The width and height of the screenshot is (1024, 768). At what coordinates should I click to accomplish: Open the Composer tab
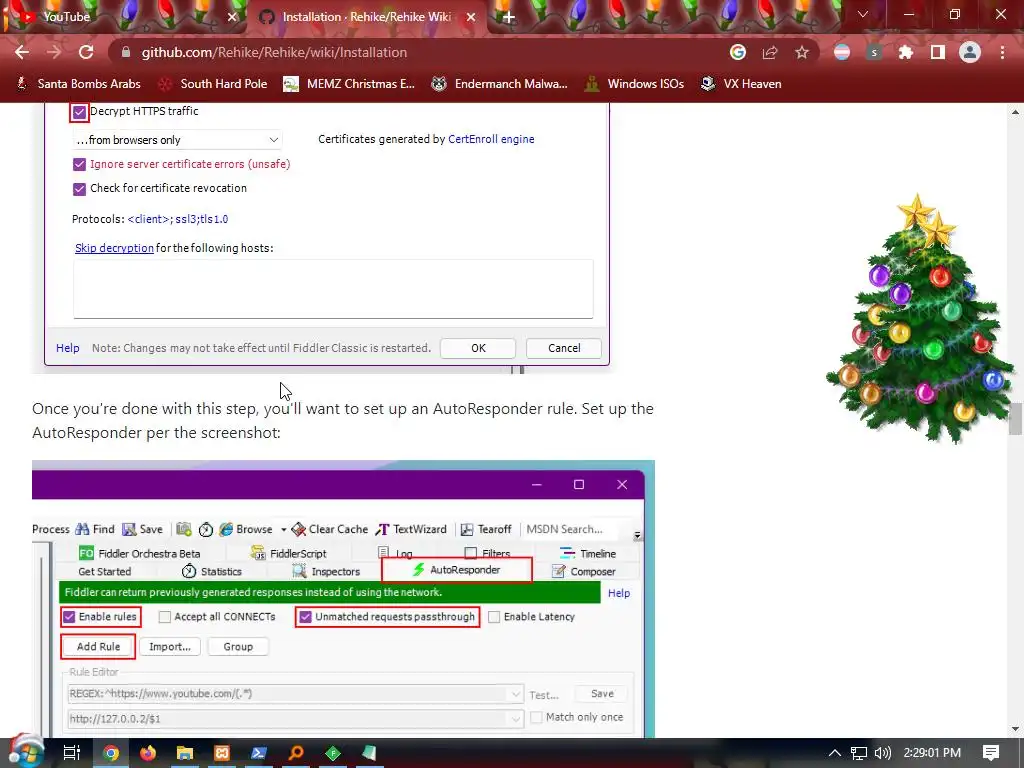584,571
